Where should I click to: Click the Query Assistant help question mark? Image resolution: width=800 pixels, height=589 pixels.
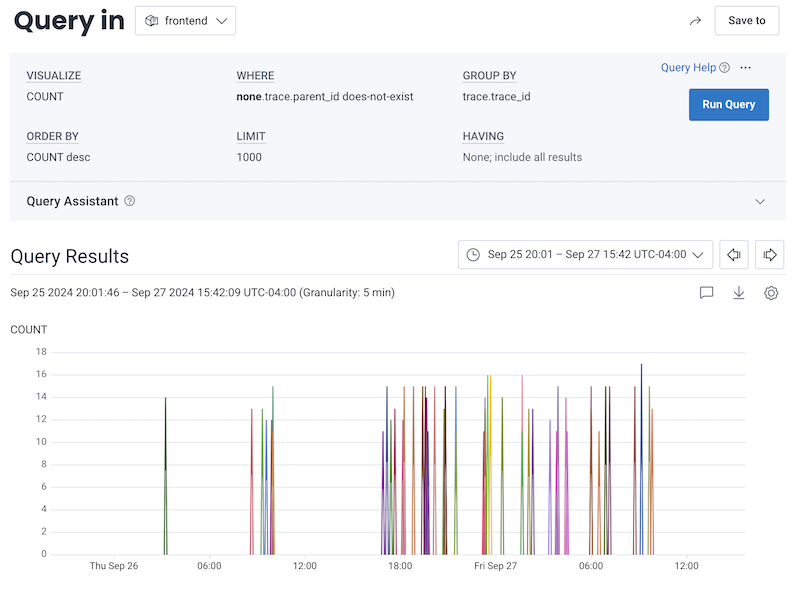pyautogui.click(x=129, y=201)
